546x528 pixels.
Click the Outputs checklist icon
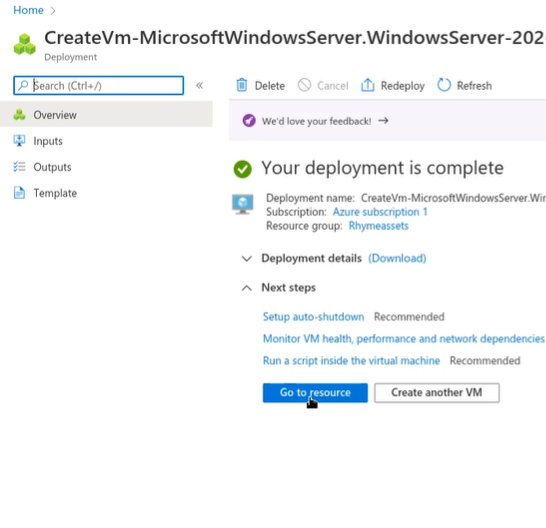click(19, 167)
